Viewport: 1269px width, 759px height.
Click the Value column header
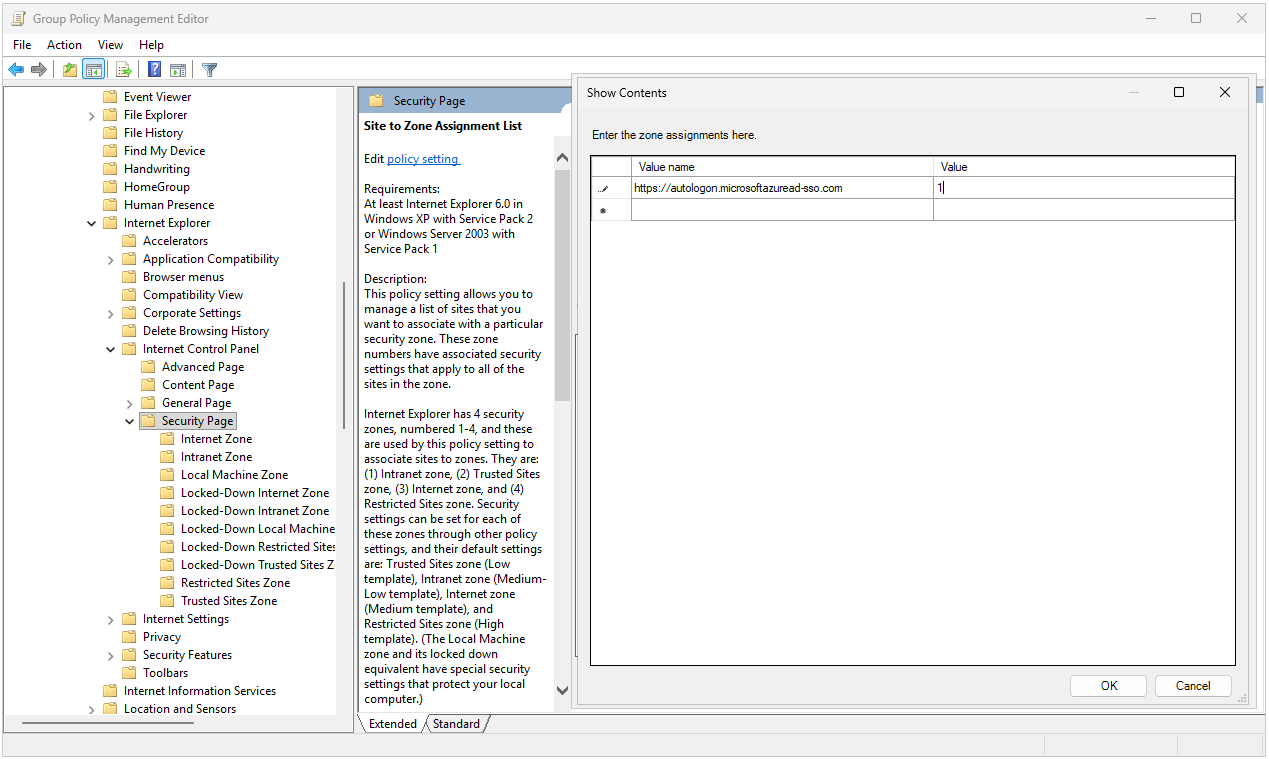[x=1084, y=167]
